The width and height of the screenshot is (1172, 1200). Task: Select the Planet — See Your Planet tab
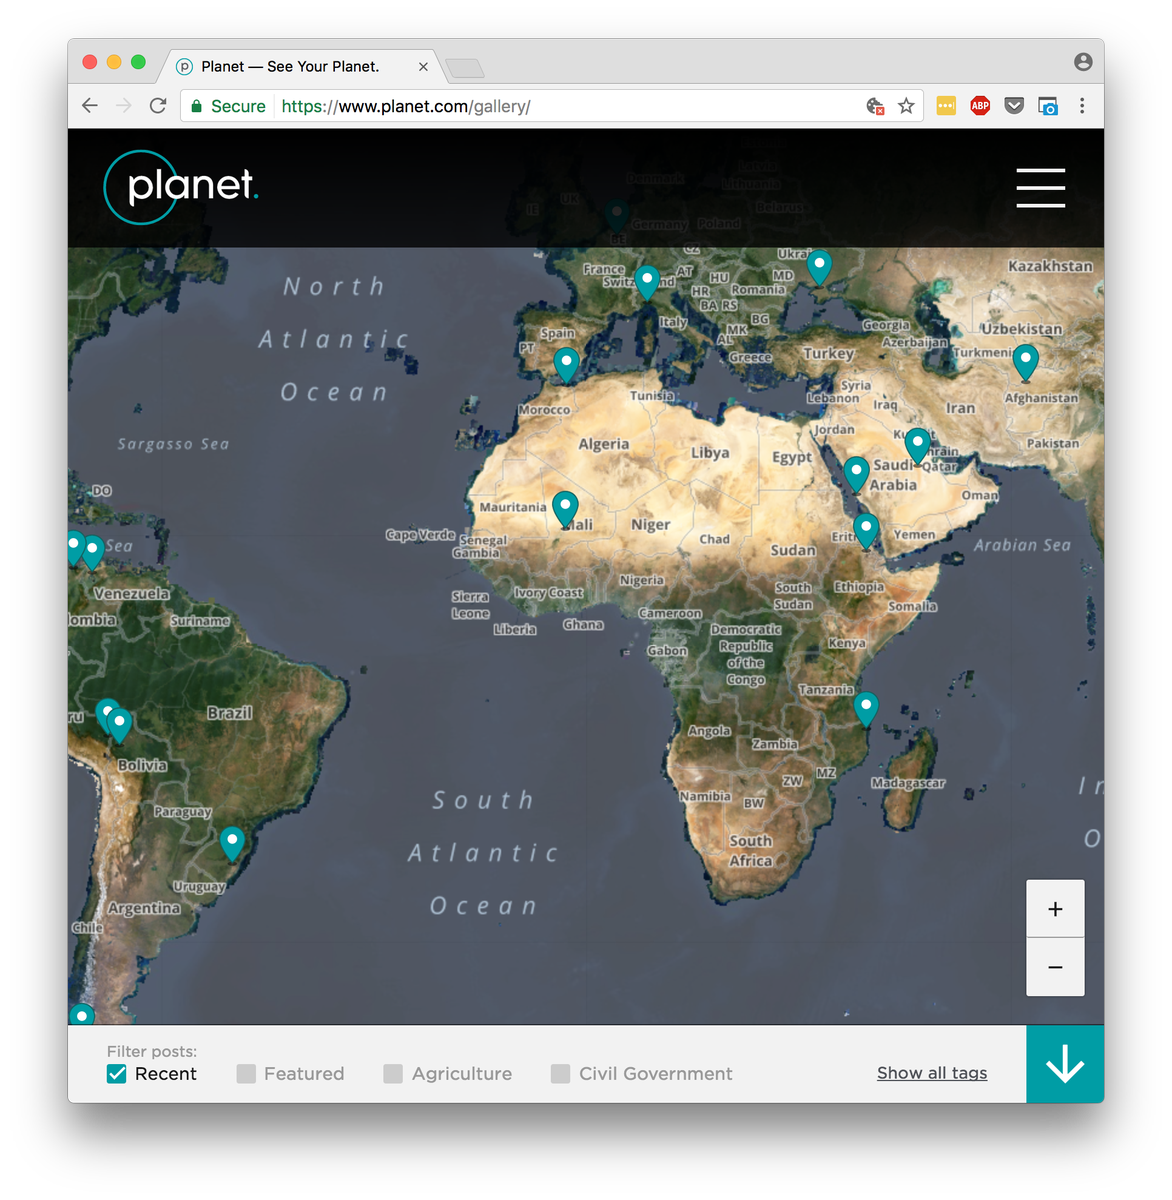pyautogui.click(x=300, y=66)
